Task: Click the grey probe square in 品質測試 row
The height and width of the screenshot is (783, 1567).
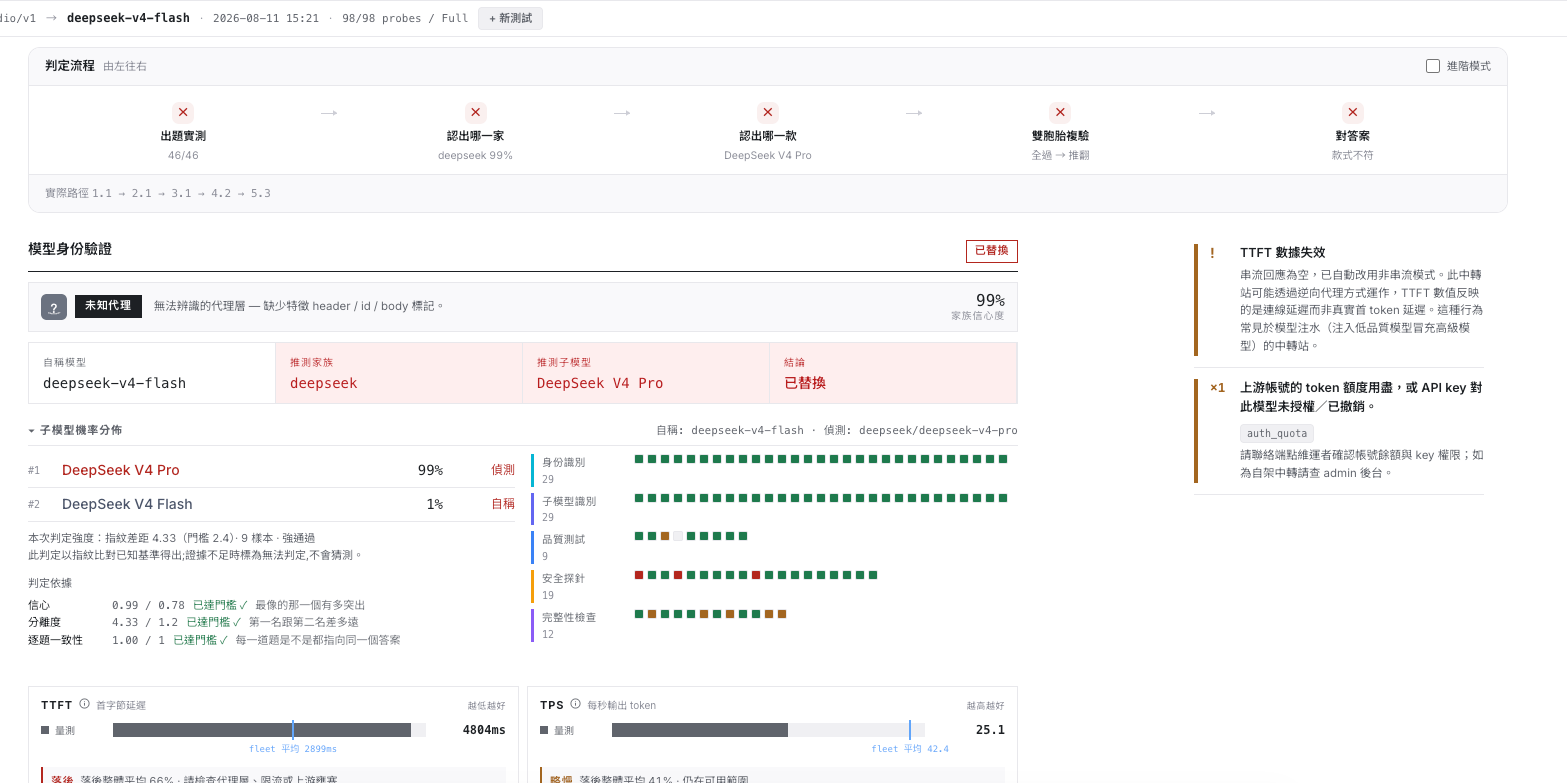Action: 678,536
